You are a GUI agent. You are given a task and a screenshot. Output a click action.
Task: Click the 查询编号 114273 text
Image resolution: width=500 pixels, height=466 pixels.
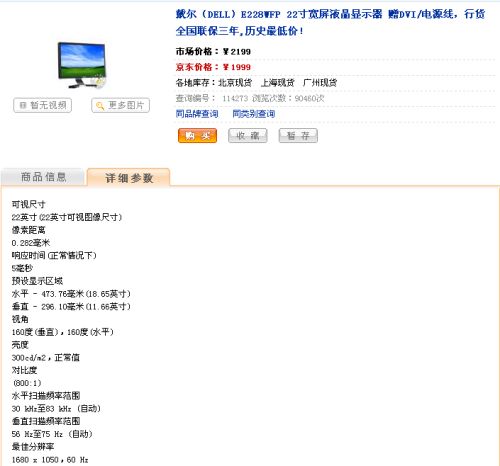[212, 98]
